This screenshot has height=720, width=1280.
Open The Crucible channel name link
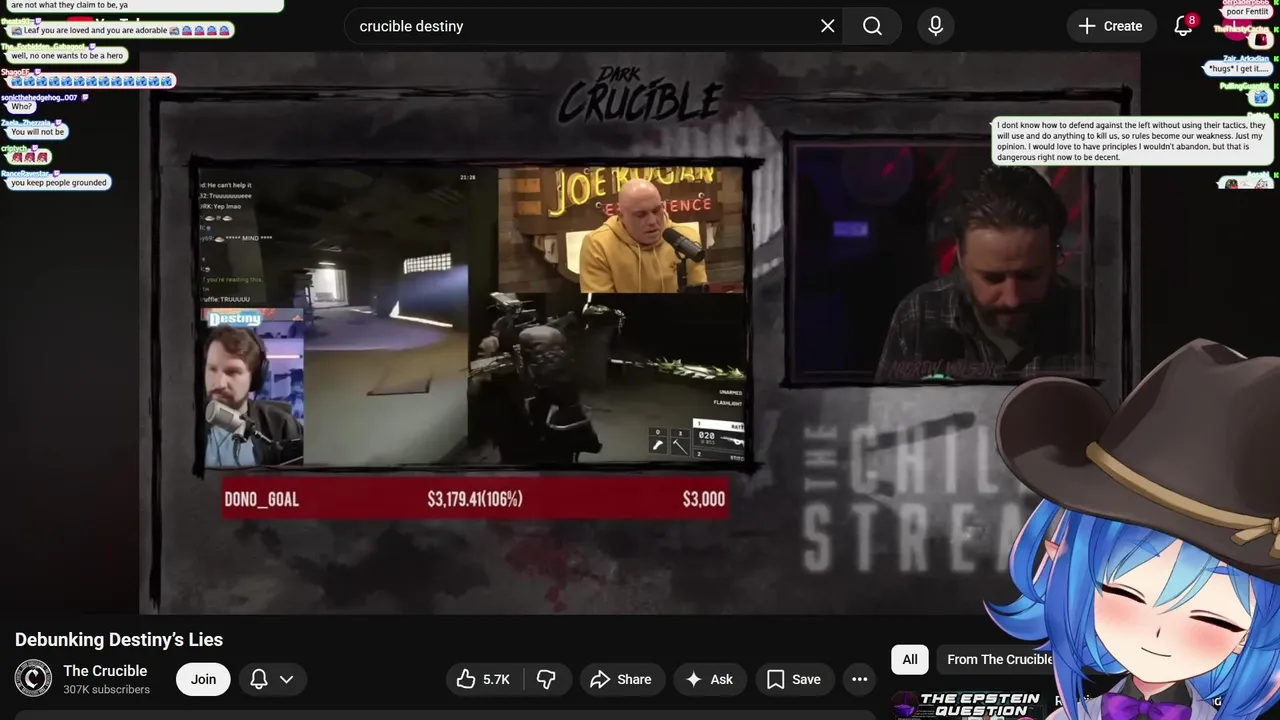105,671
